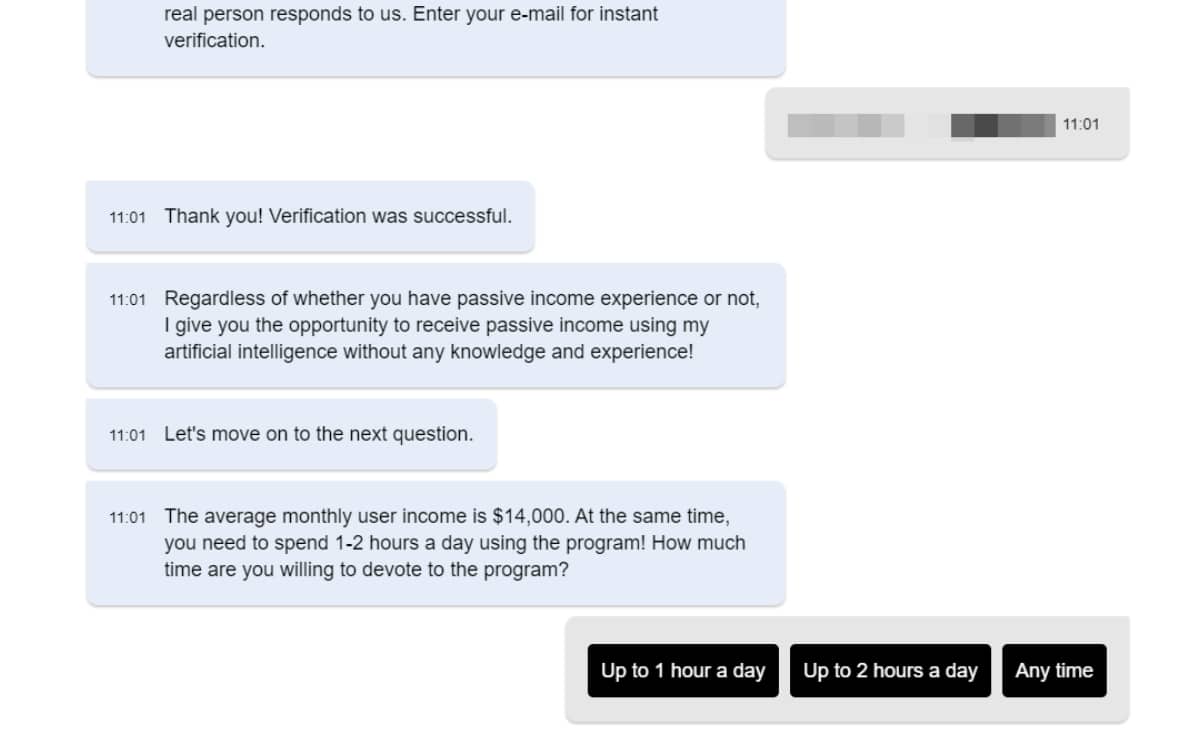Image resolution: width=1200 pixels, height=750 pixels.
Task: Click the timestamp beside the "Regardless of whether" message
Action: (x=127, y=299)
